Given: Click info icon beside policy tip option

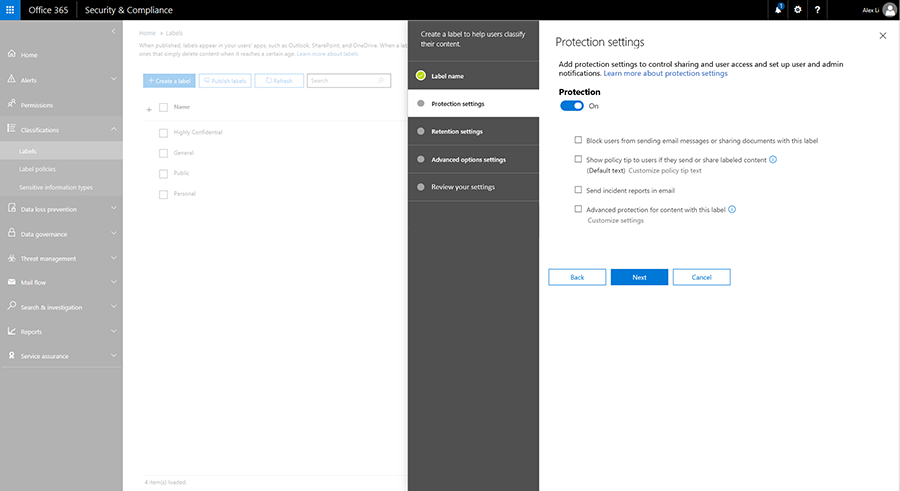Looking at the screenshot, I should [773, 160].
